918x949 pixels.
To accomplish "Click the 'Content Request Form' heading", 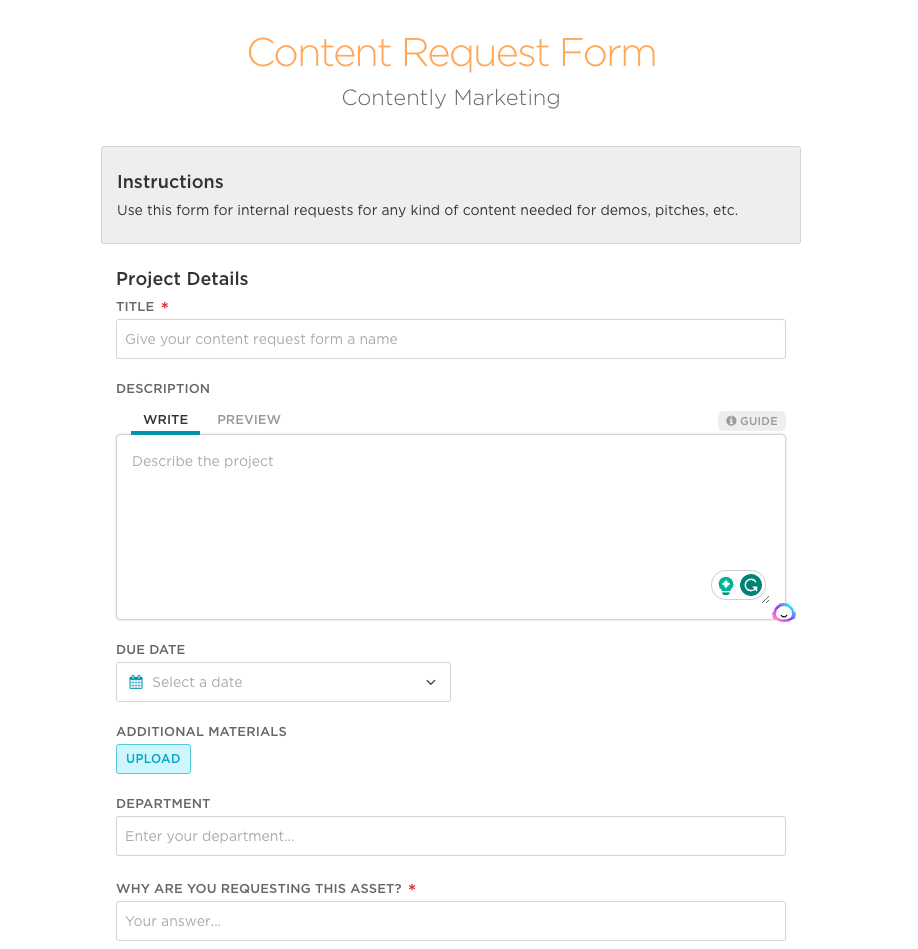I will click(x=452, y=53).
